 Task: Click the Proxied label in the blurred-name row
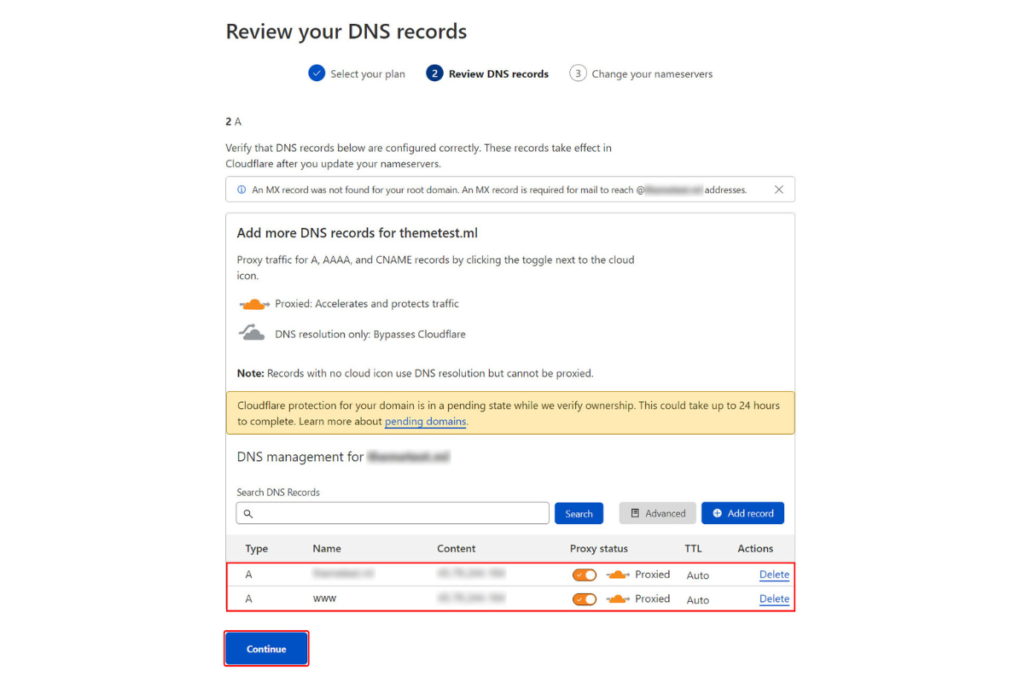(652, 575)
